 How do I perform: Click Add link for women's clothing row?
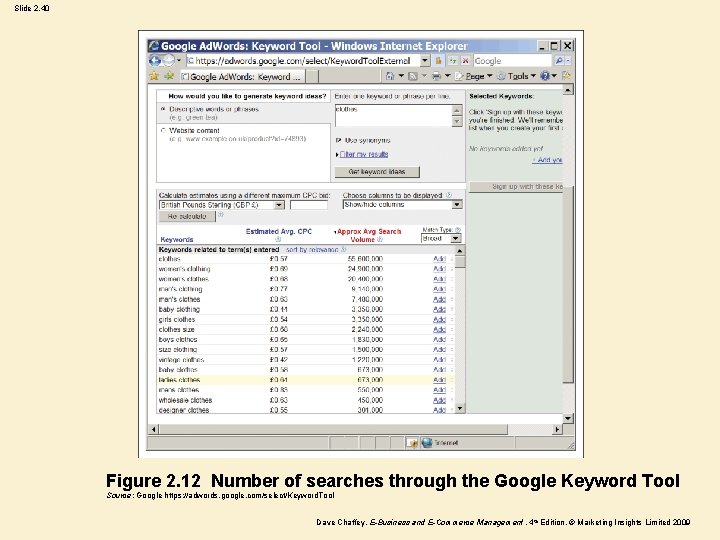coord(439,269)
